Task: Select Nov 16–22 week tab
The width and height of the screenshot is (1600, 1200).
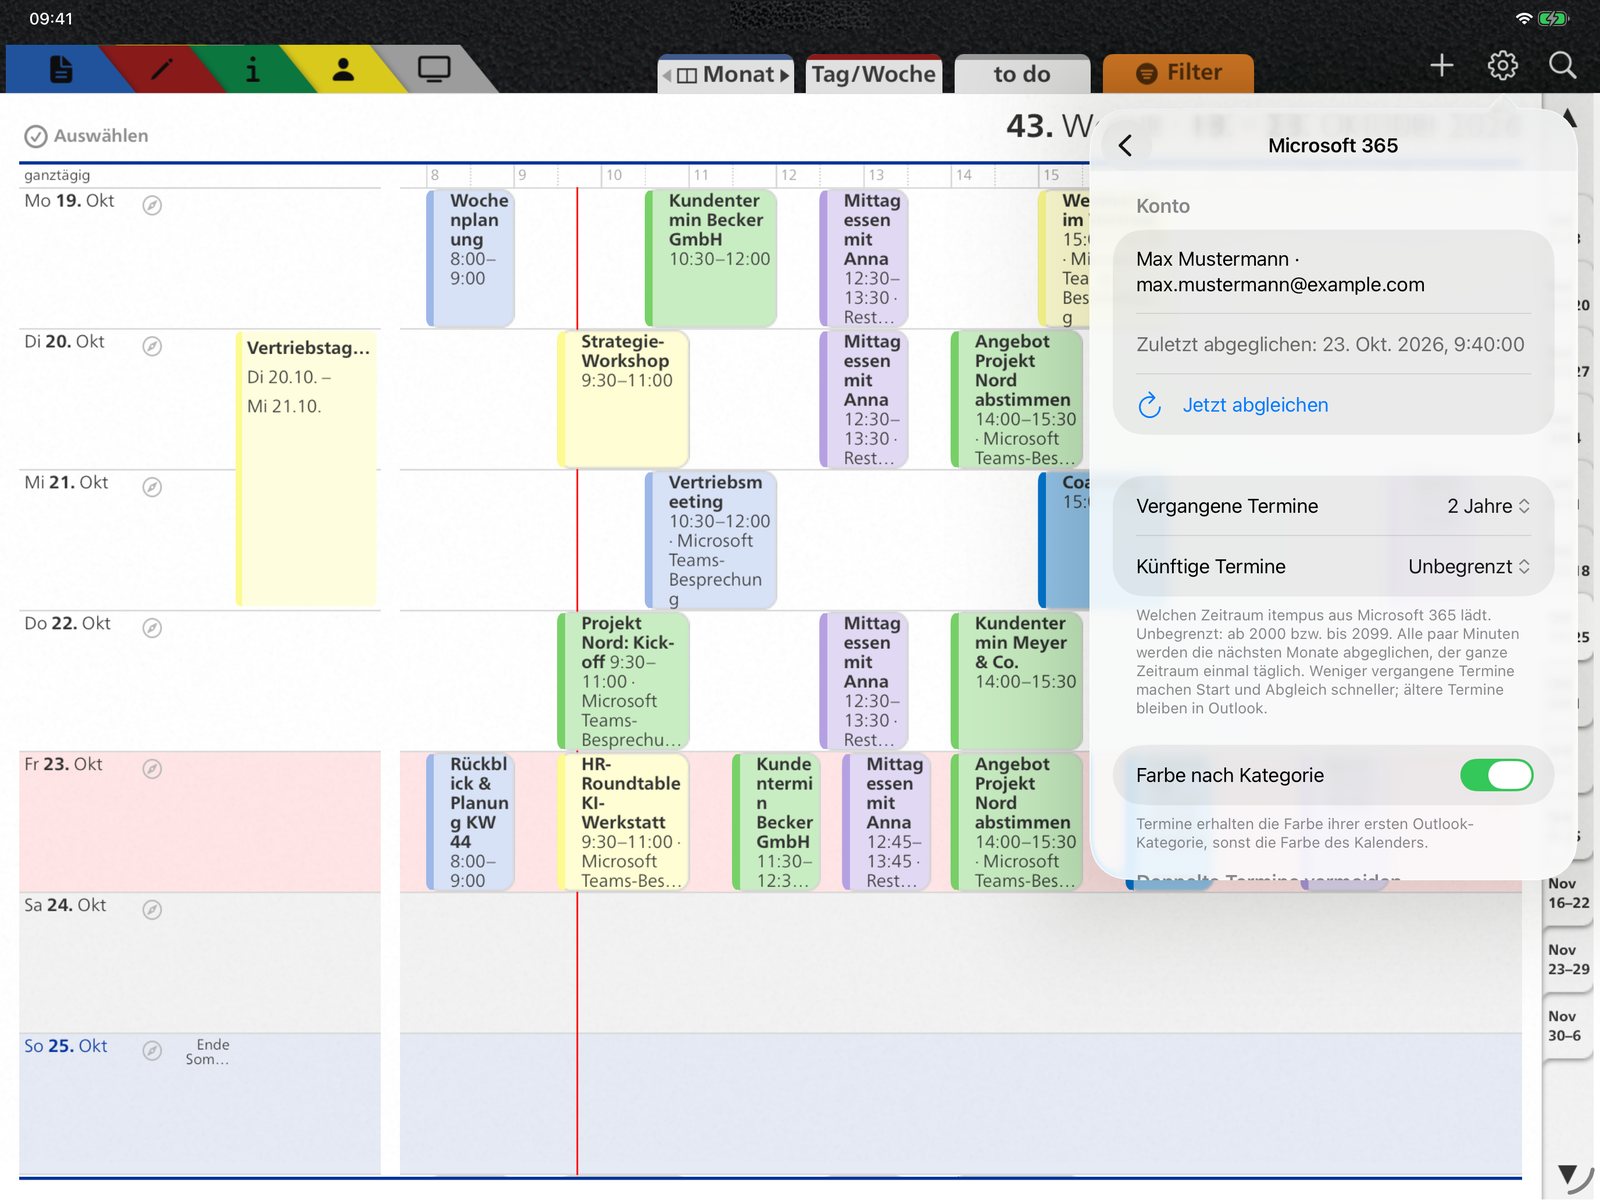Action: [1567, 894]
